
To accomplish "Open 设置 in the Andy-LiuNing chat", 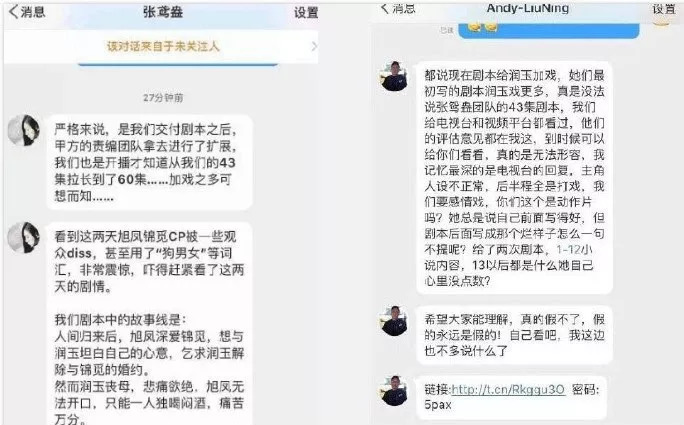I will [663, 8].
